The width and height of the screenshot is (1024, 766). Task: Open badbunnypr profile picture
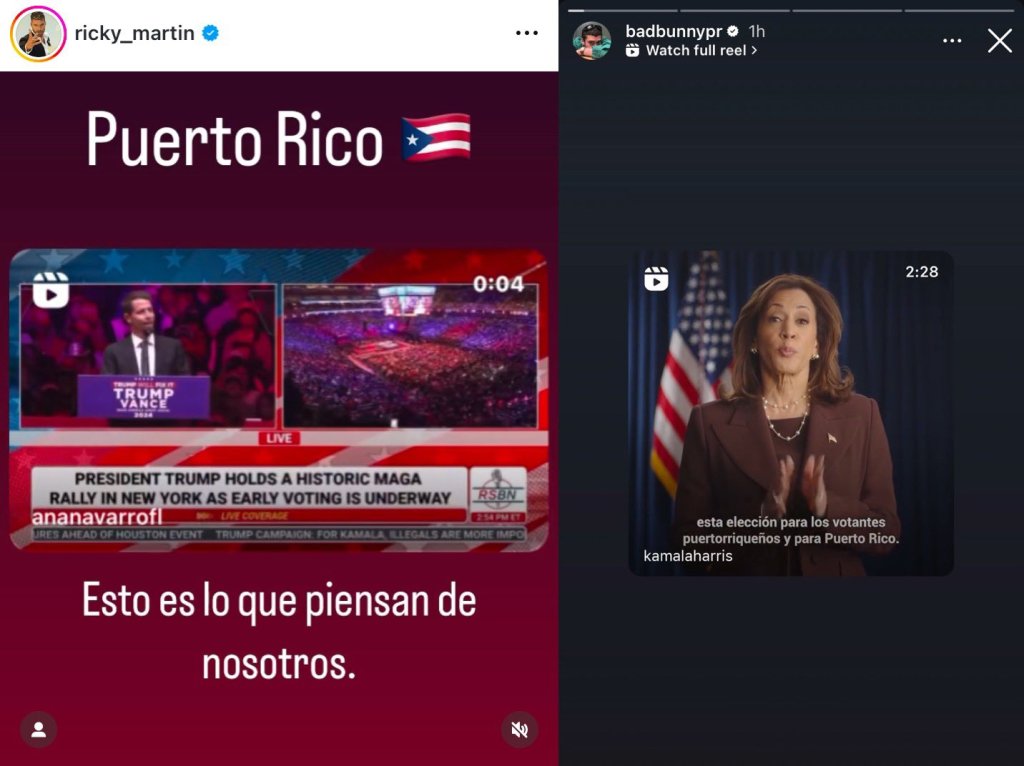click(592, 40)
